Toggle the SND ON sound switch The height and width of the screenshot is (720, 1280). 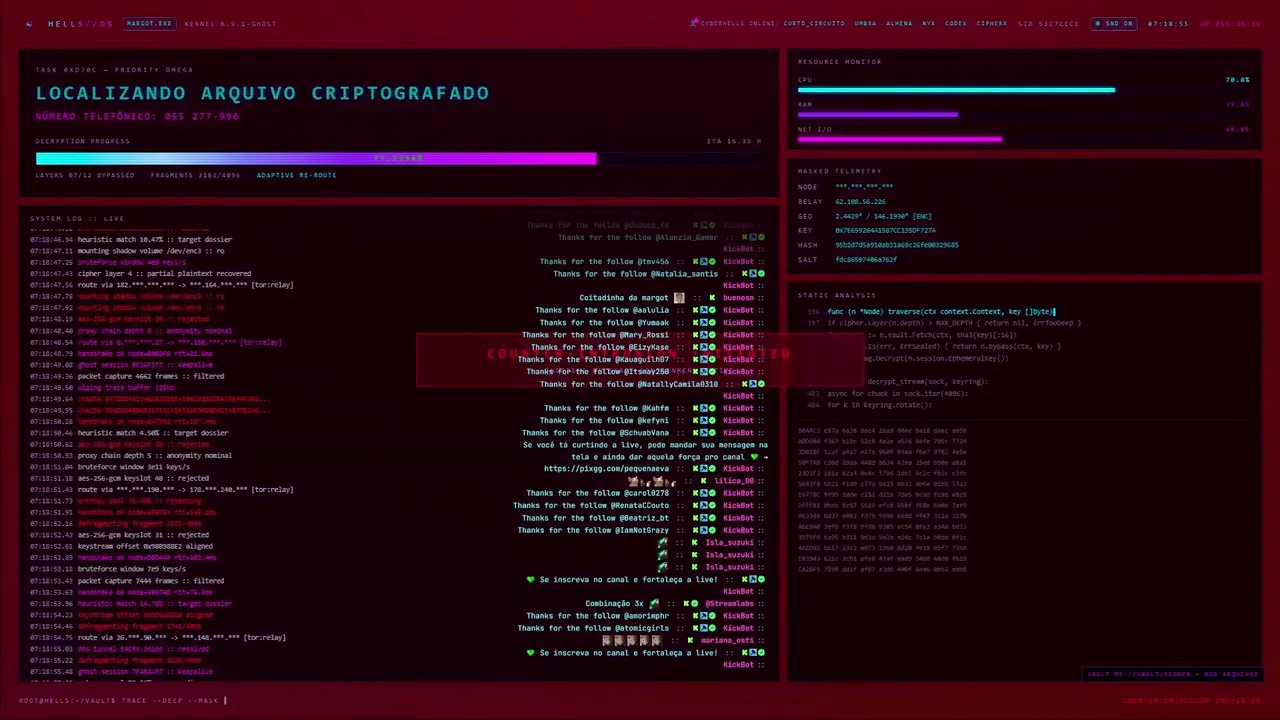click(x=1113, y=23)
